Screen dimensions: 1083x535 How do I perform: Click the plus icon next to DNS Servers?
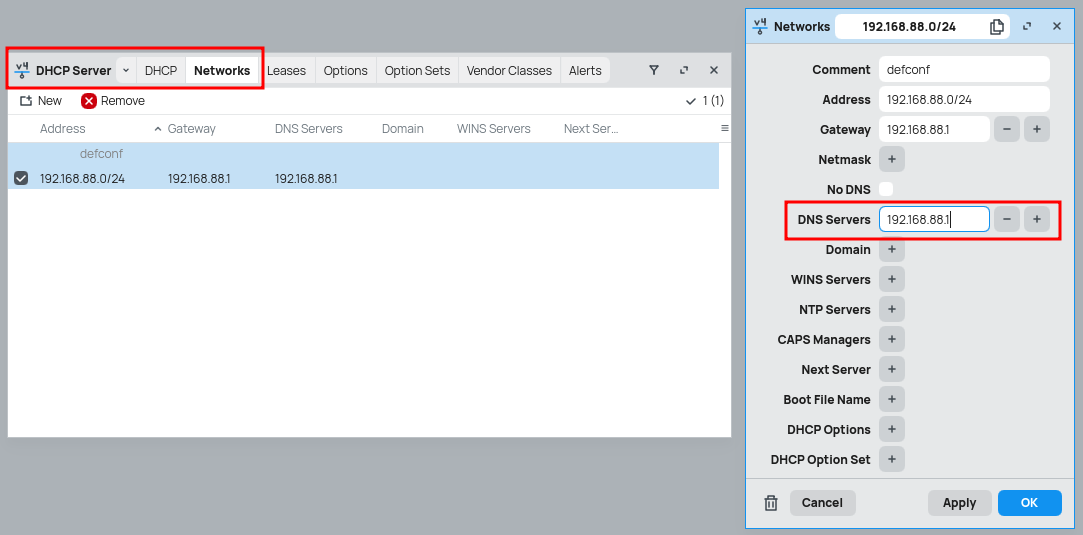(1036, 220)
